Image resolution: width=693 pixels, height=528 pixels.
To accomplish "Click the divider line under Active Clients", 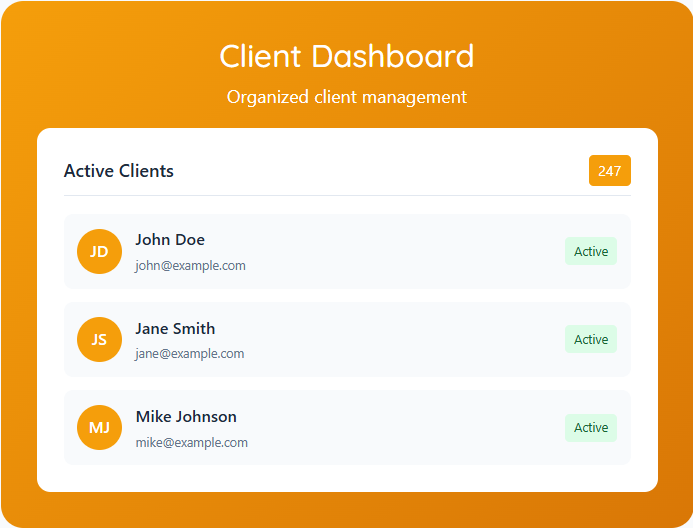I will [x=347, y=195].
